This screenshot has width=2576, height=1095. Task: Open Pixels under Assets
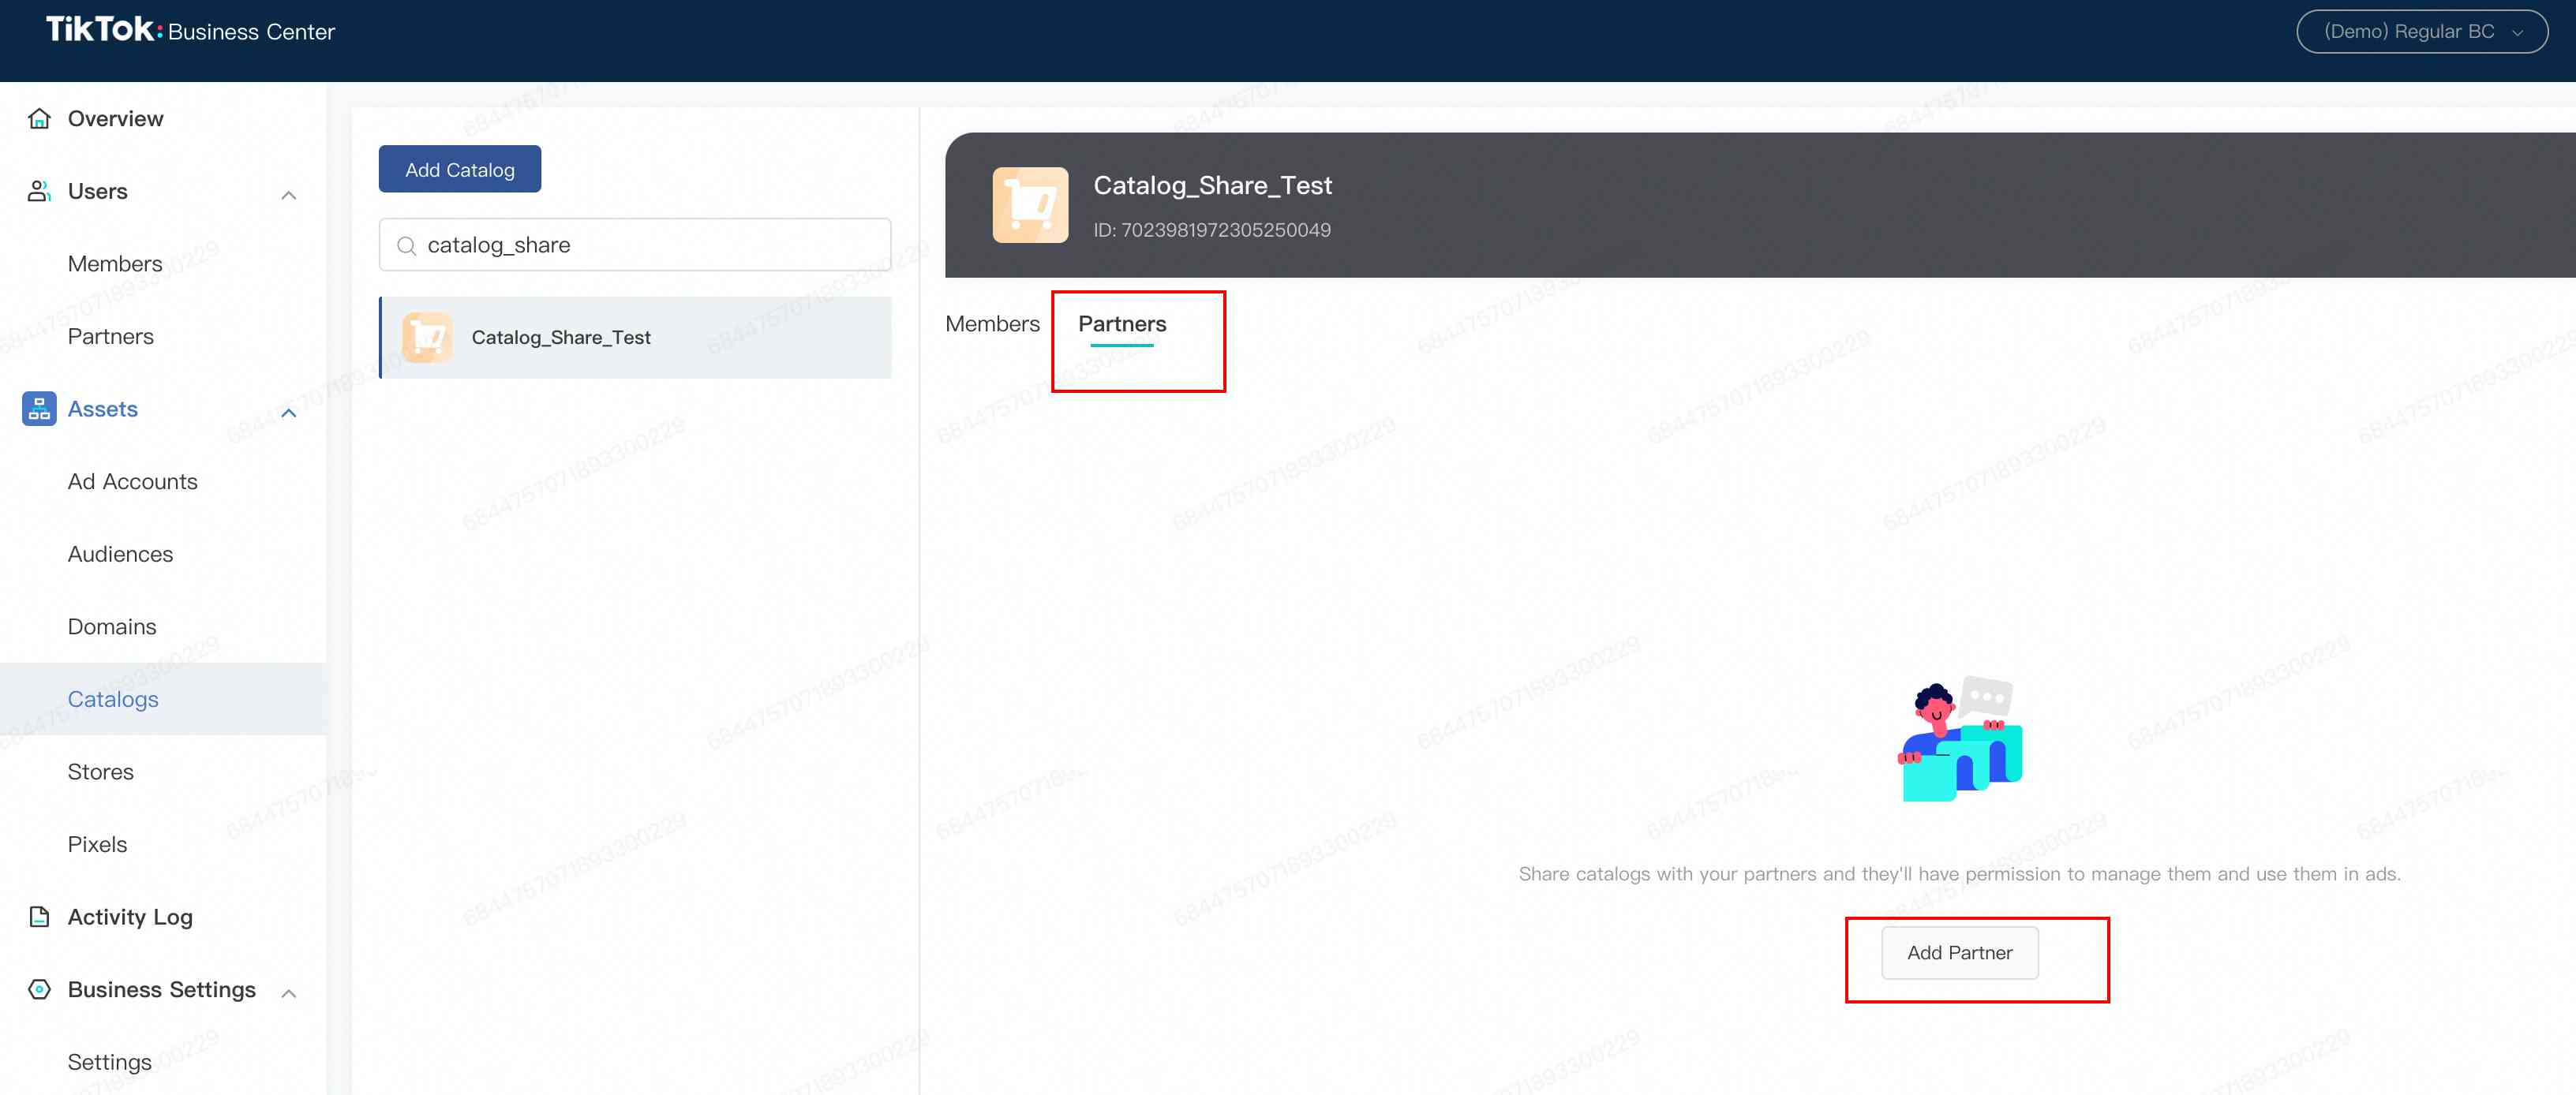click(97, 843)
